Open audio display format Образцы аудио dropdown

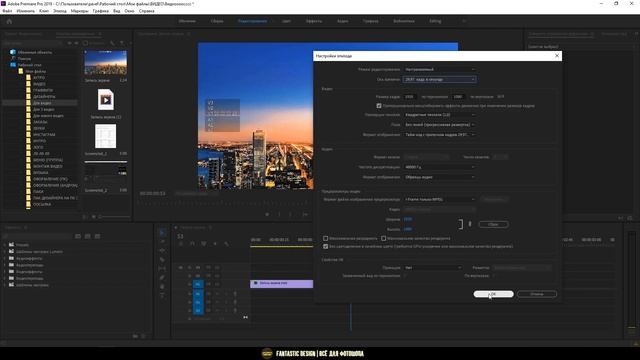tap(440, 177)
